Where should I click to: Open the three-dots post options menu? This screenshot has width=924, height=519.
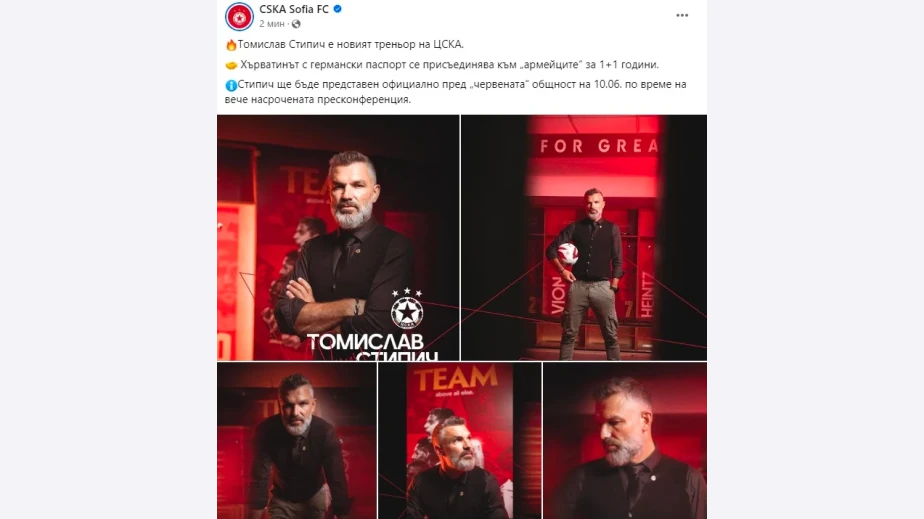tap(682, 15)
